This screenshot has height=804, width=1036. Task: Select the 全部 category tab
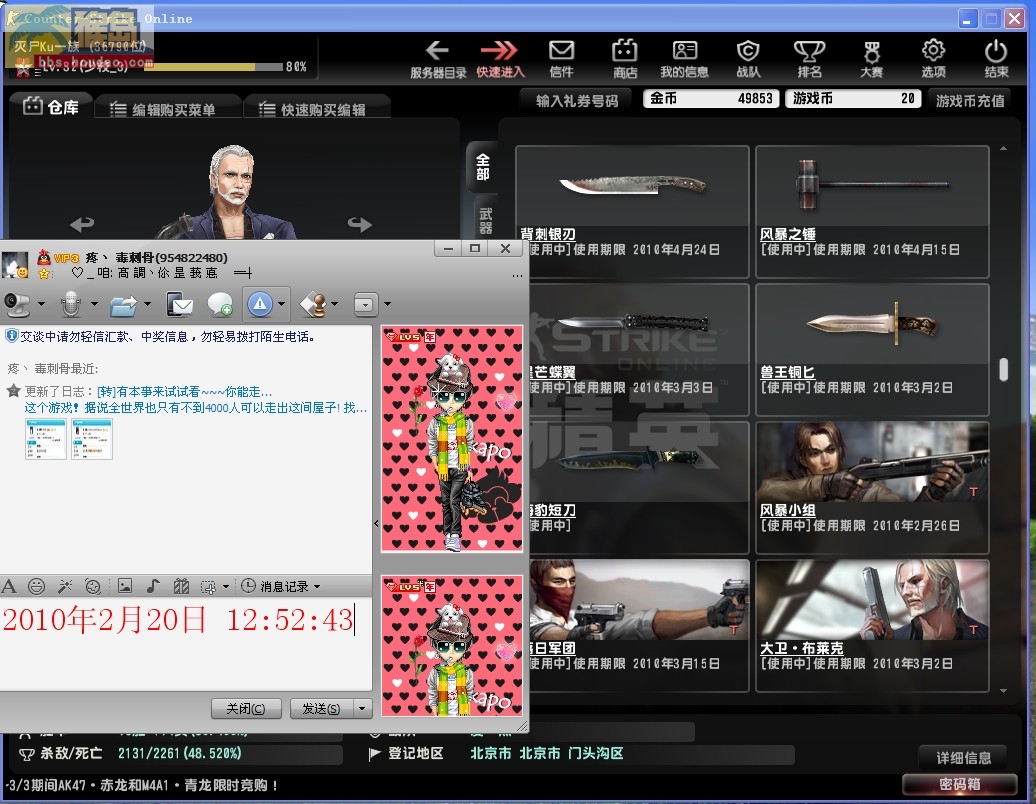pyautogui.click(x=483, y=166)
